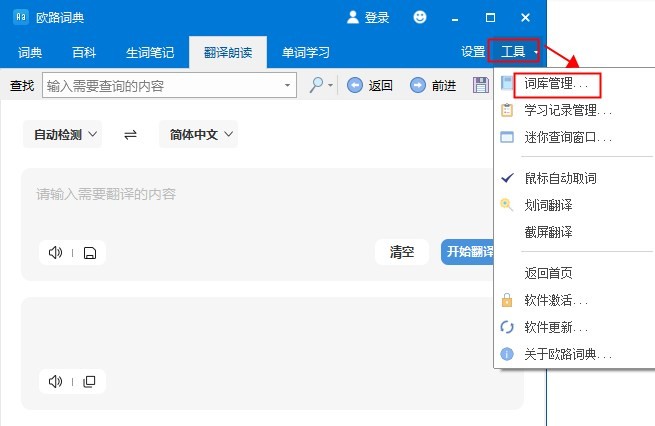Screen dimensions: 655x426
Task: Play audio of the source text
Action: click(55, 253)
